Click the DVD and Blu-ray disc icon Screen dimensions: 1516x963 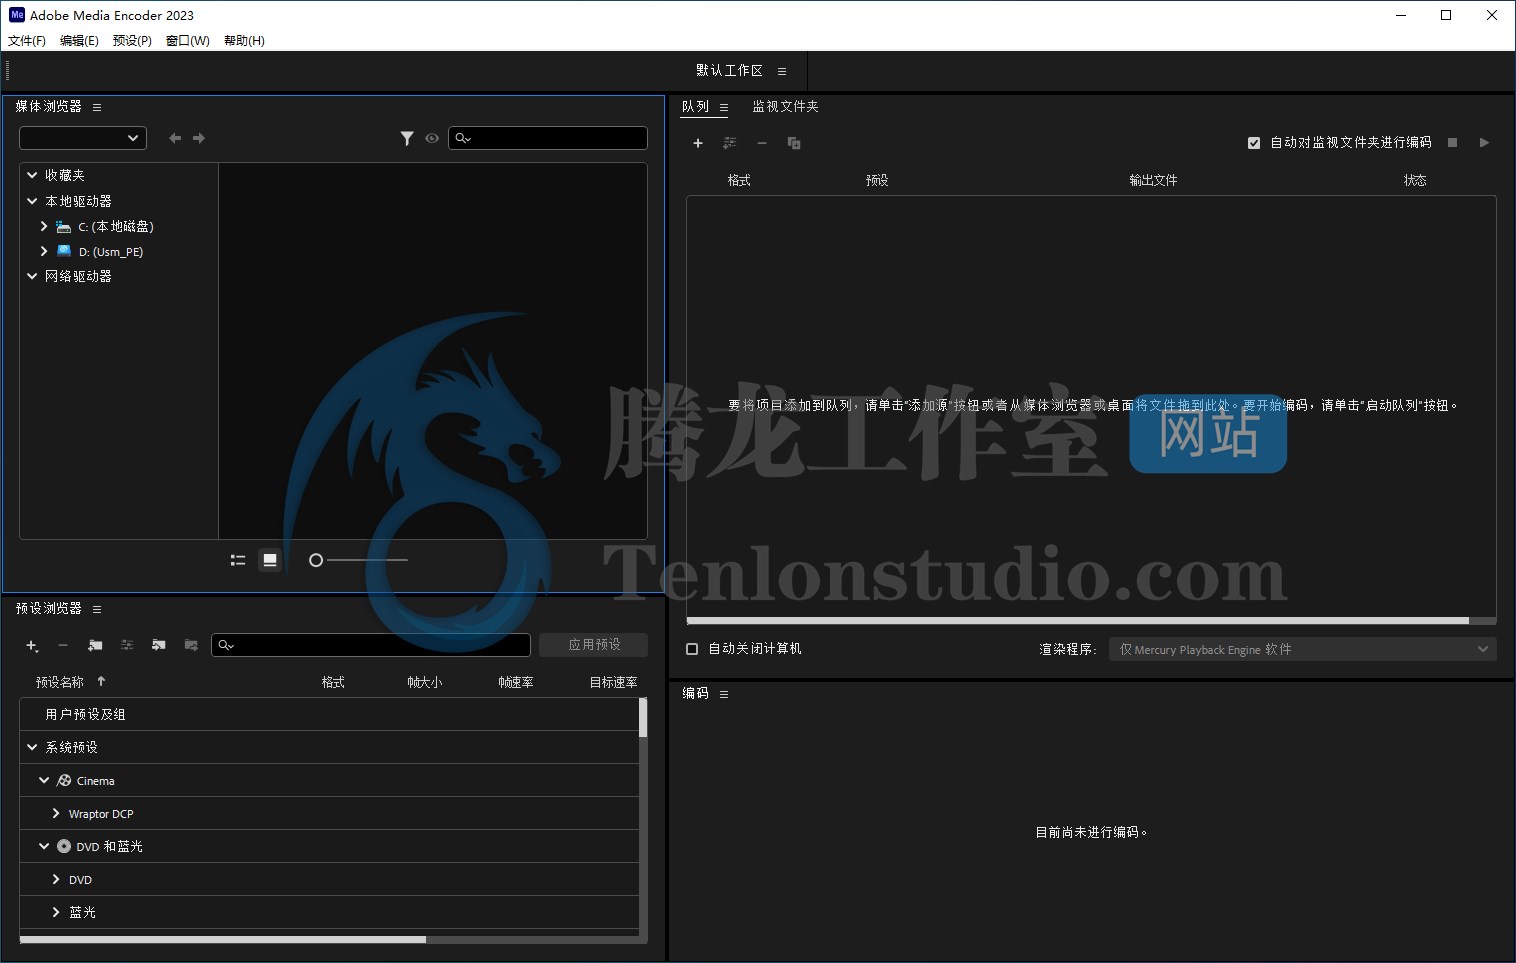coord(64,846)
